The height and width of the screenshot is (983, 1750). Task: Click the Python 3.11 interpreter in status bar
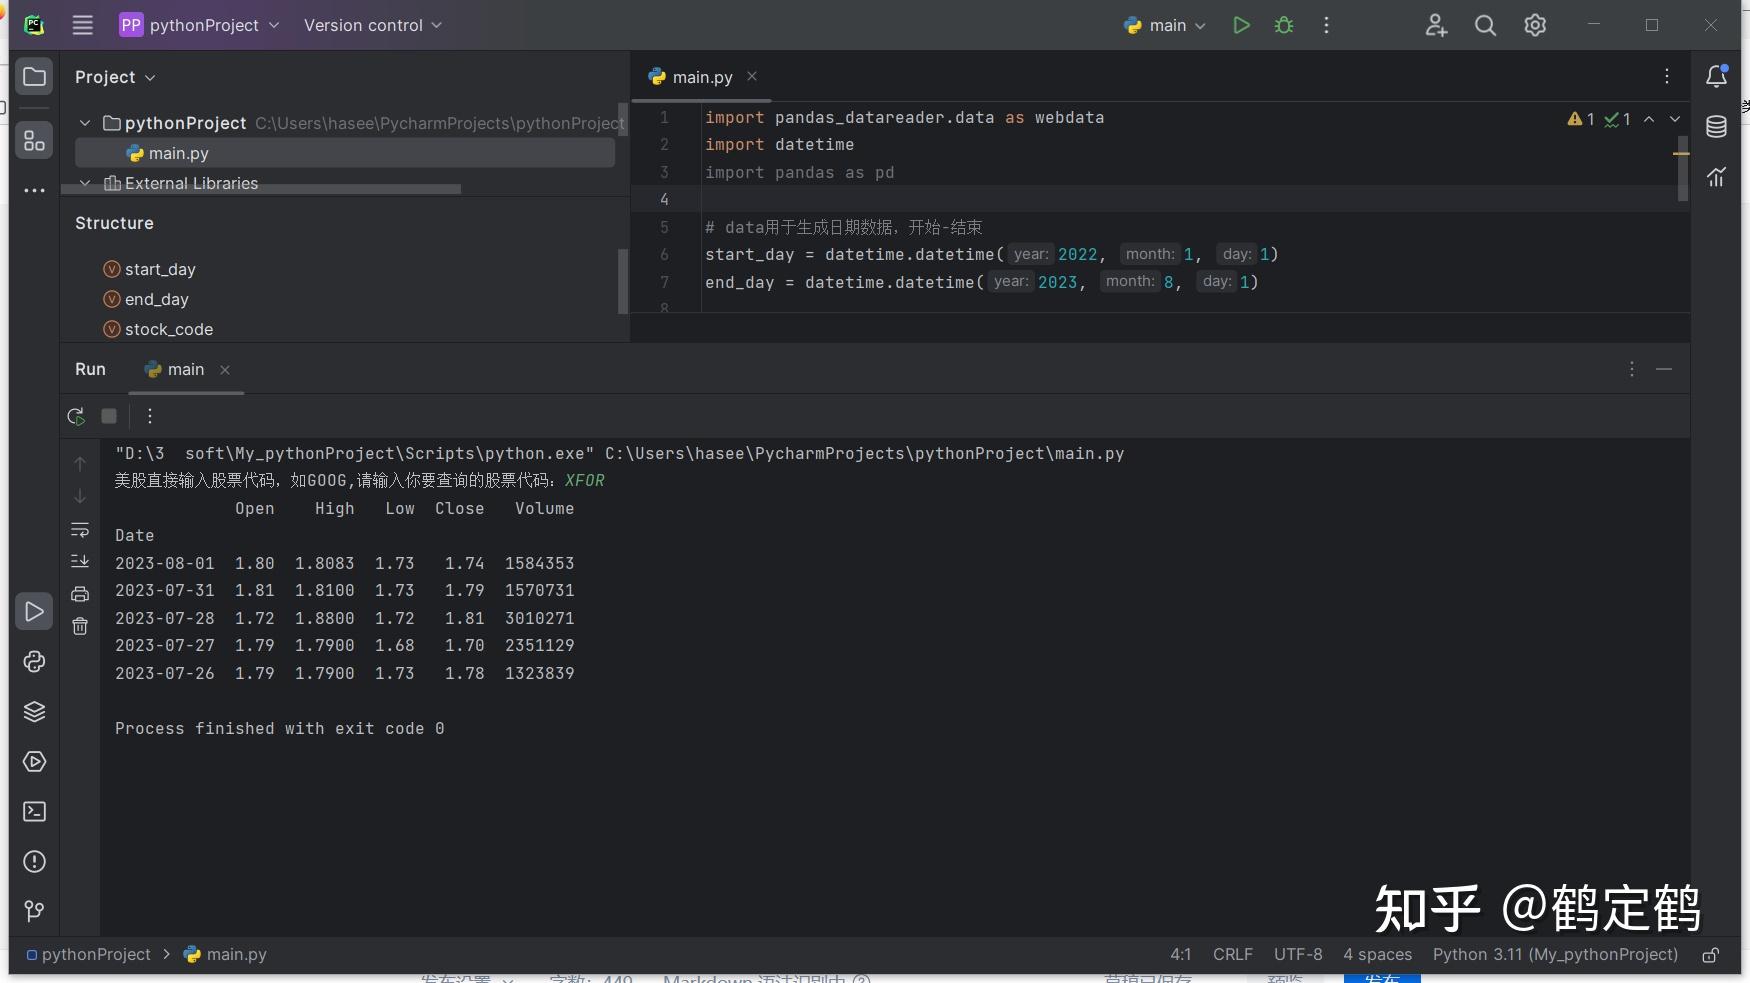click(1555, 955)
